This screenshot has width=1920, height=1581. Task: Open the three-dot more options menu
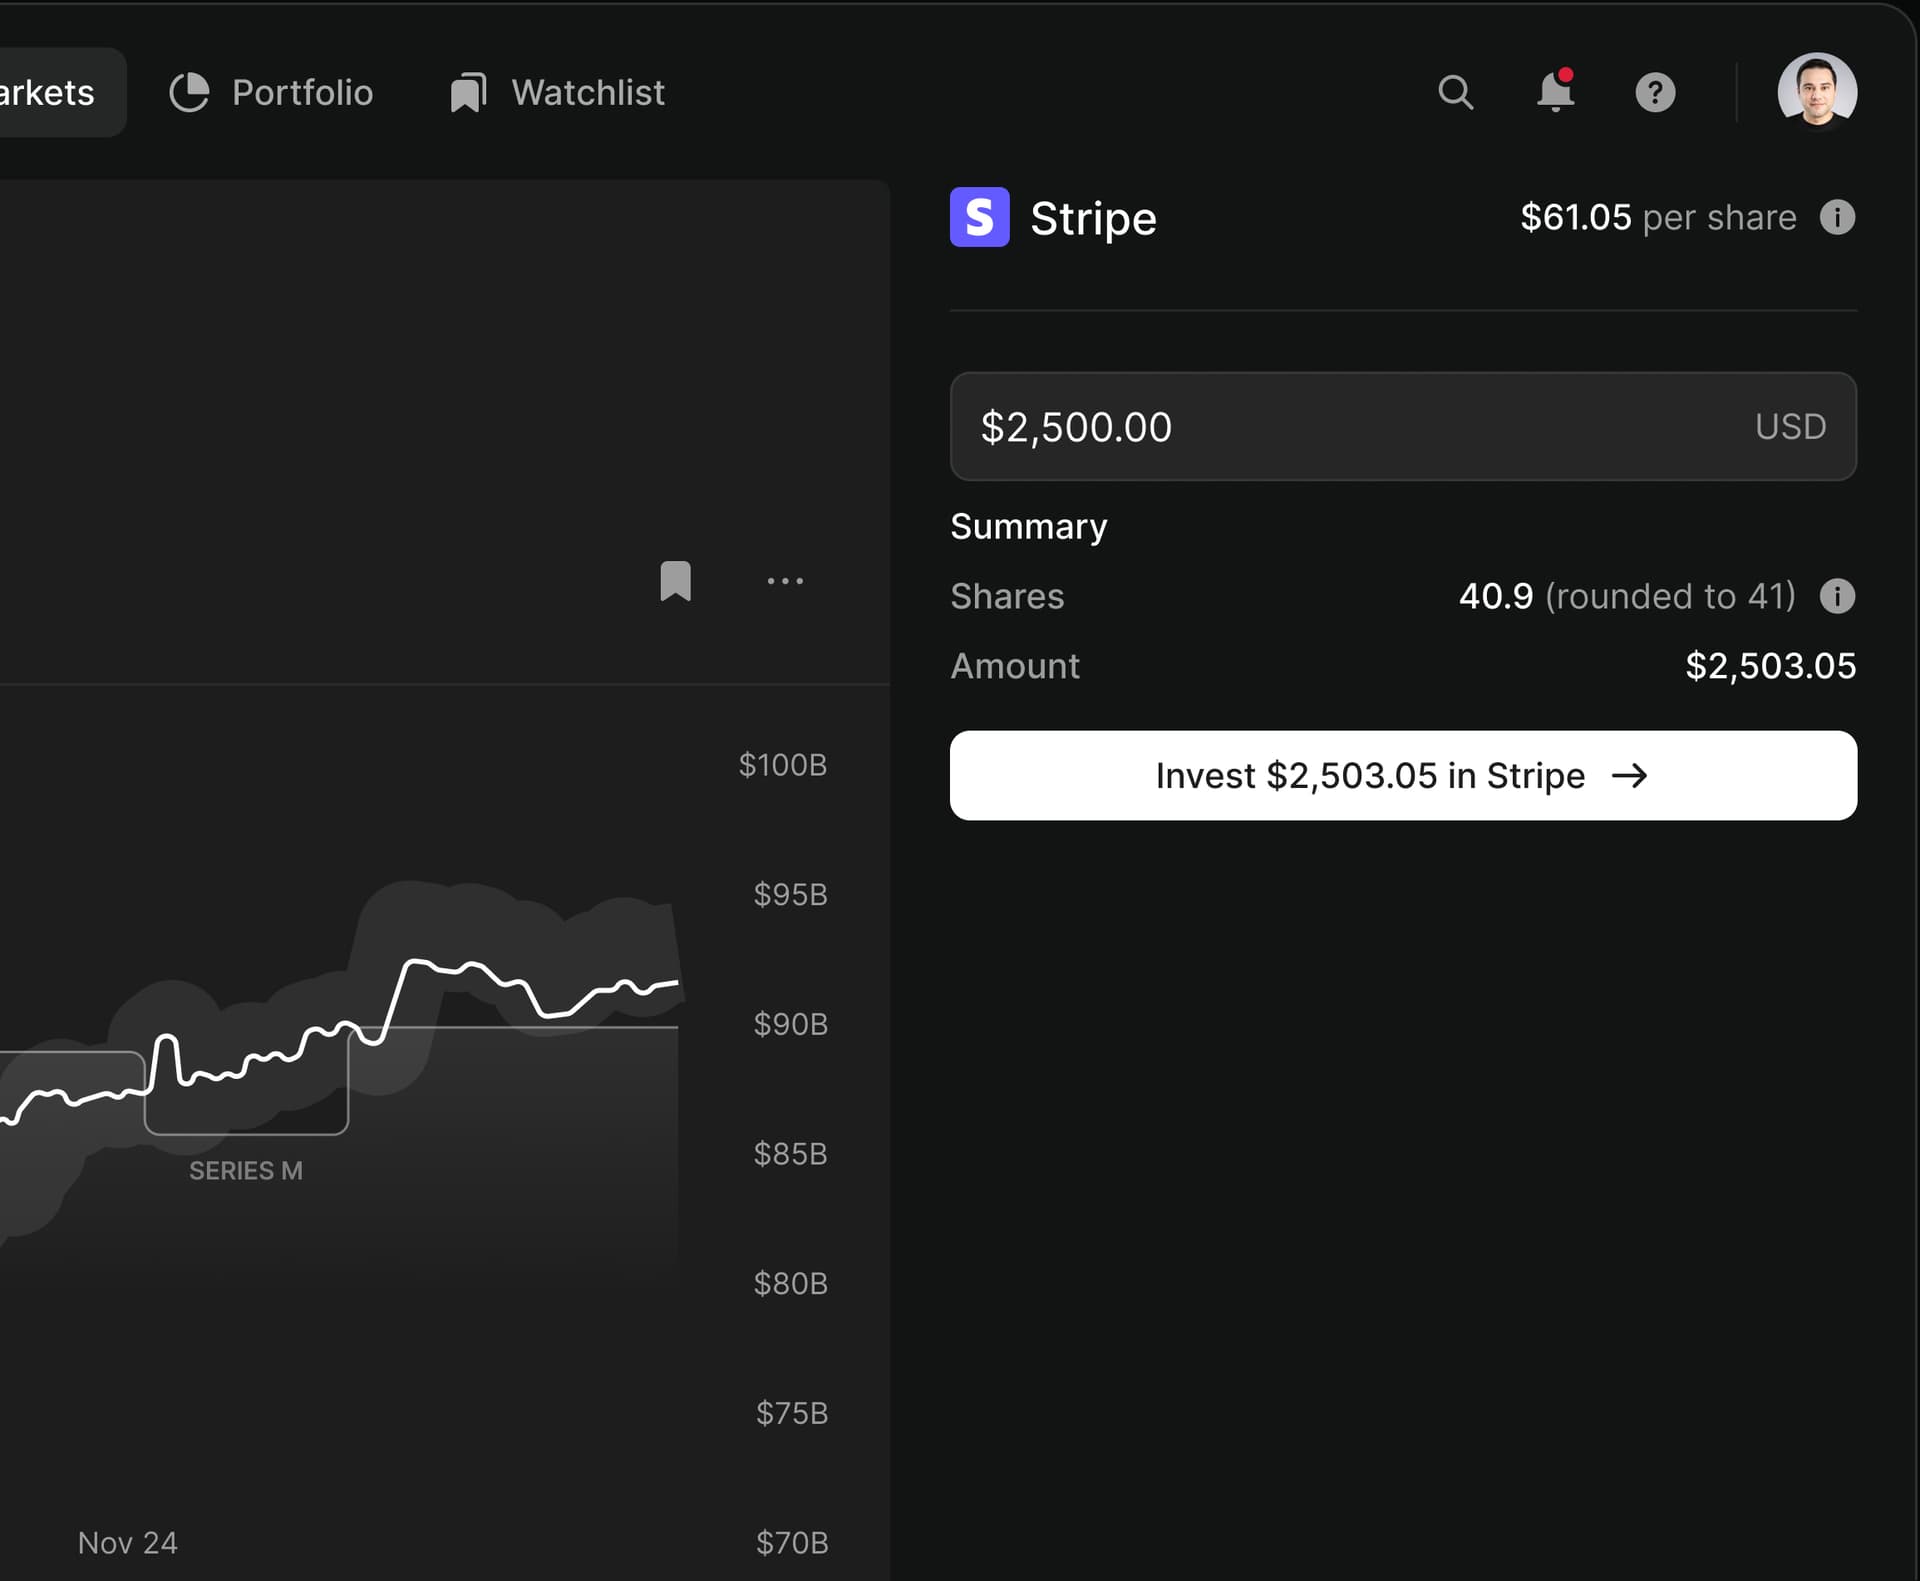(785, 581)
